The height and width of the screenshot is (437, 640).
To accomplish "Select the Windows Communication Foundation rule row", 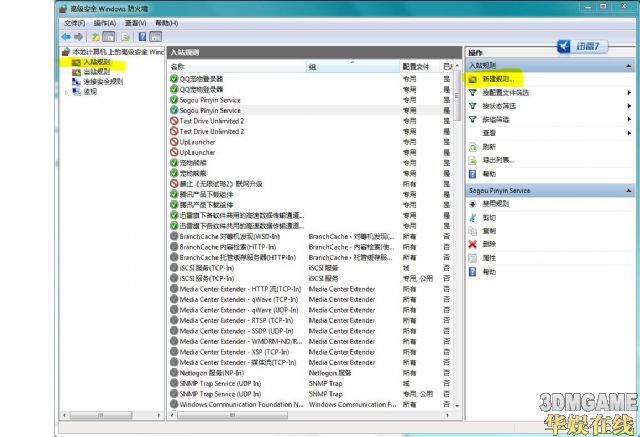I will [310, 405].
